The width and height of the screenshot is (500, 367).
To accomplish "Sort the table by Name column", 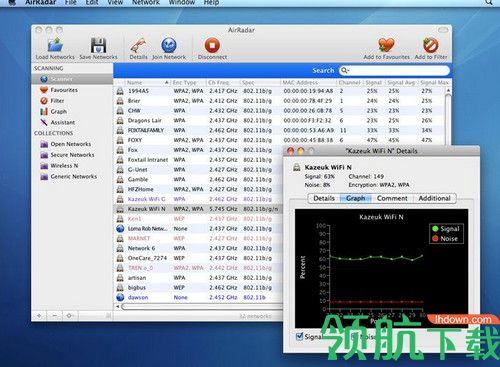I will tap(148, 82).
